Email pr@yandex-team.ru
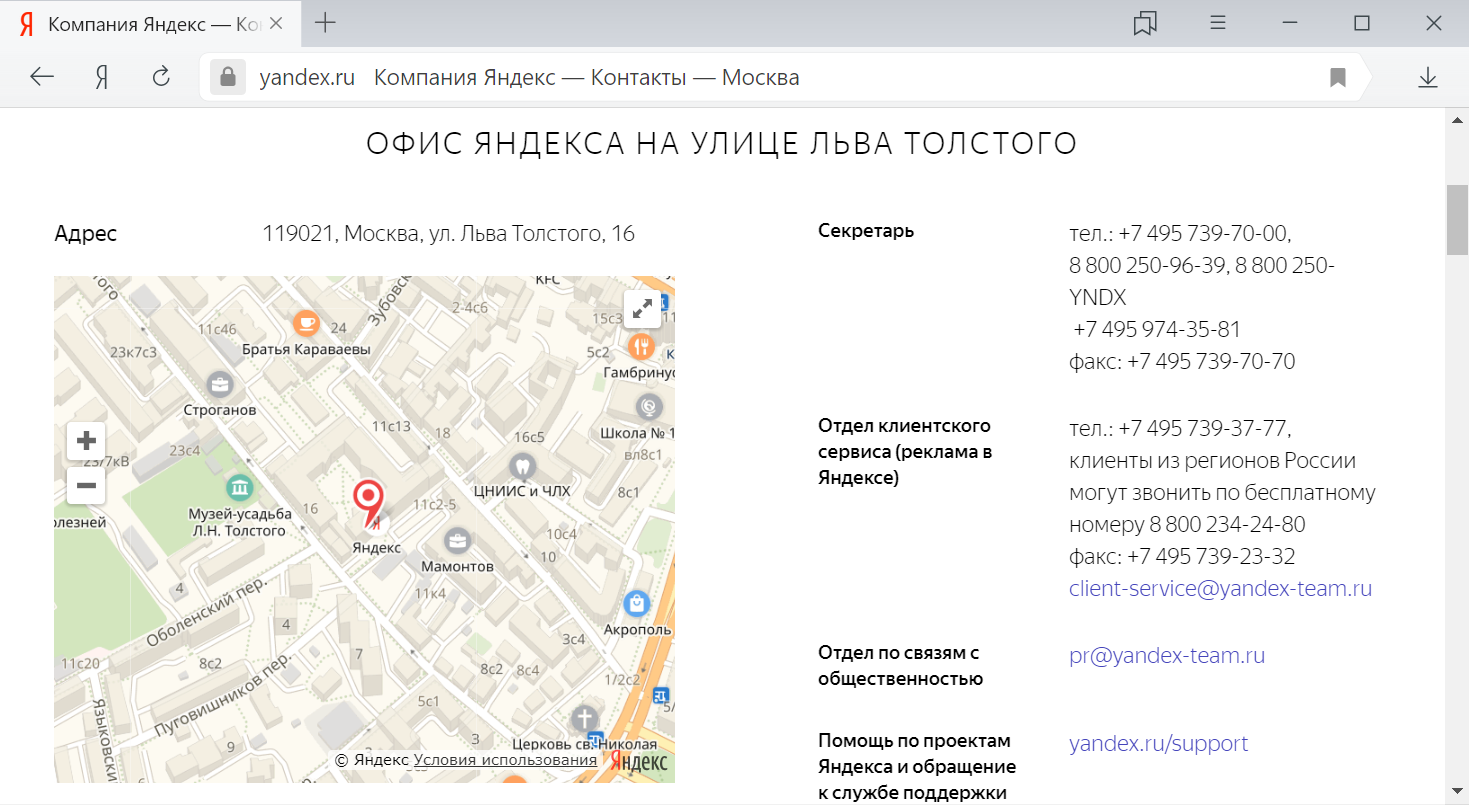The width and height of the screenshot is (1469, 805). [x=1167, y=656]
